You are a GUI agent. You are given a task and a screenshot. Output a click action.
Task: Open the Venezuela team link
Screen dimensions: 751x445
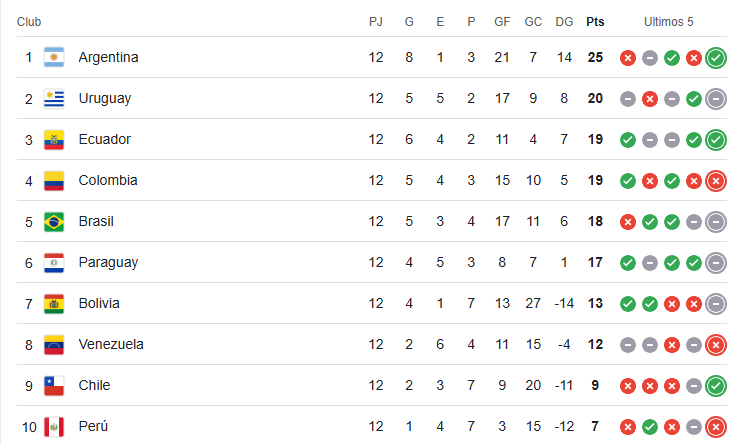(111, 344)
